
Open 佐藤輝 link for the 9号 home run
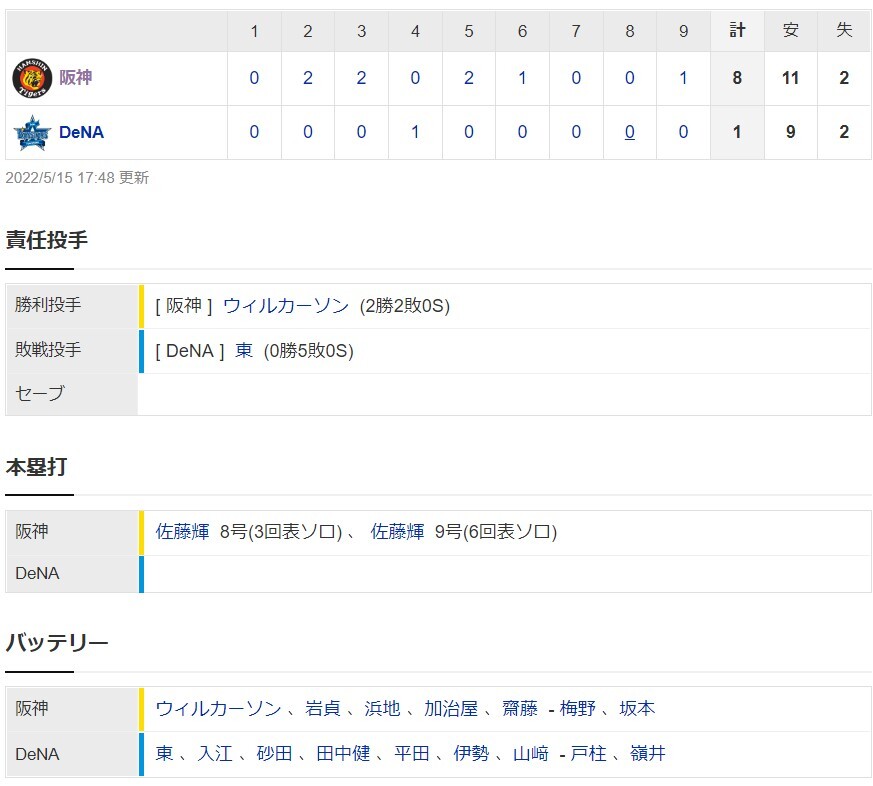coord(398,532)
